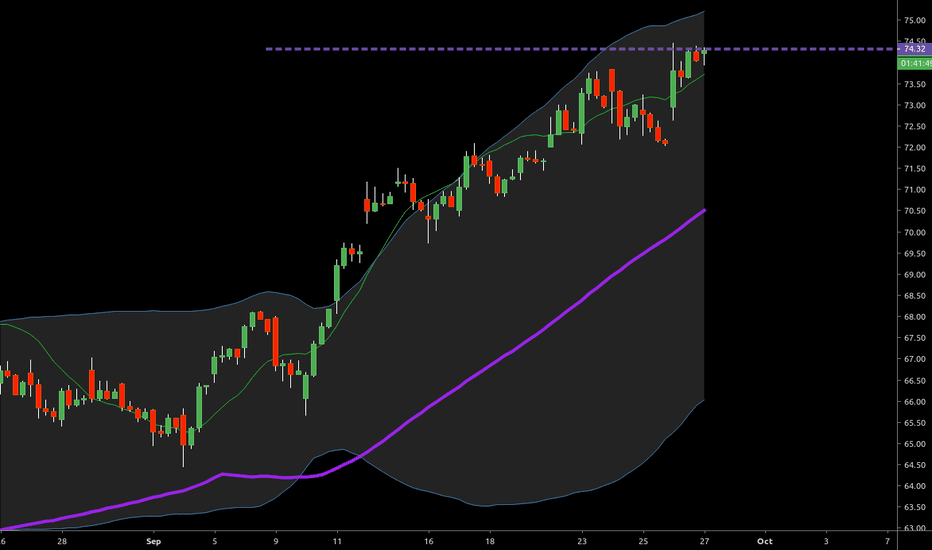
Task: Click the 67.00 price axis label
Action: (x=914, y=359)
